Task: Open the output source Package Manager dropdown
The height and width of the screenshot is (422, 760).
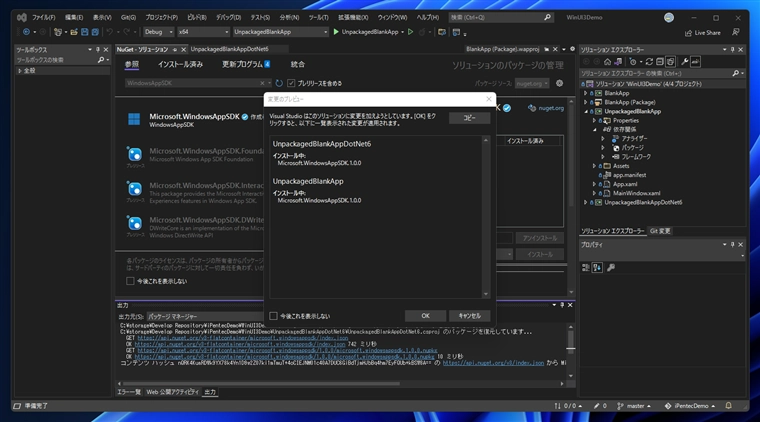Action: tap(204, 316)
